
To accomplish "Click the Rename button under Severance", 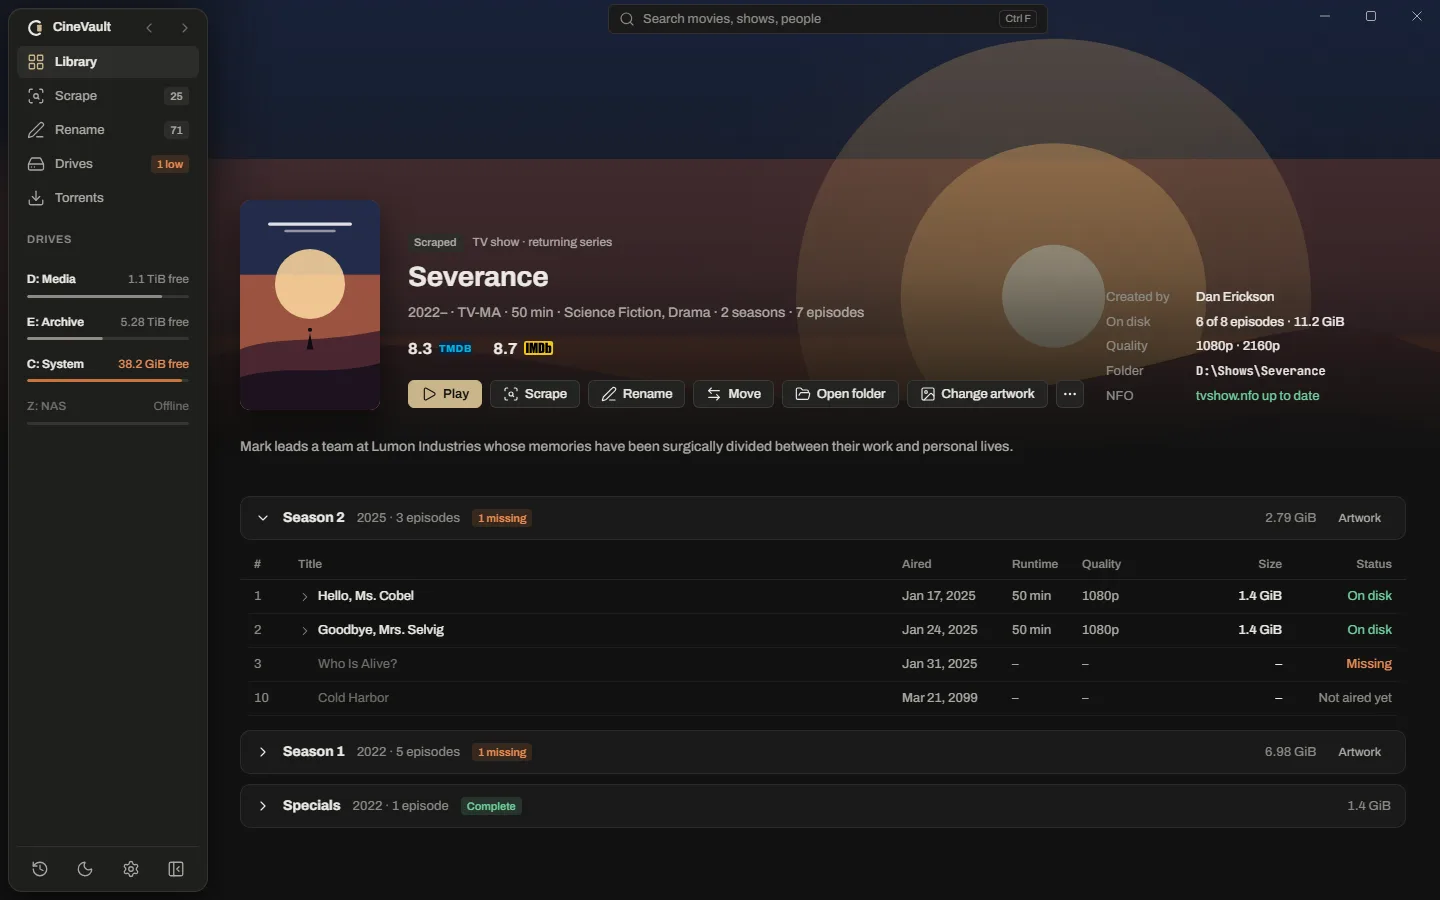I will click(637, 394).
